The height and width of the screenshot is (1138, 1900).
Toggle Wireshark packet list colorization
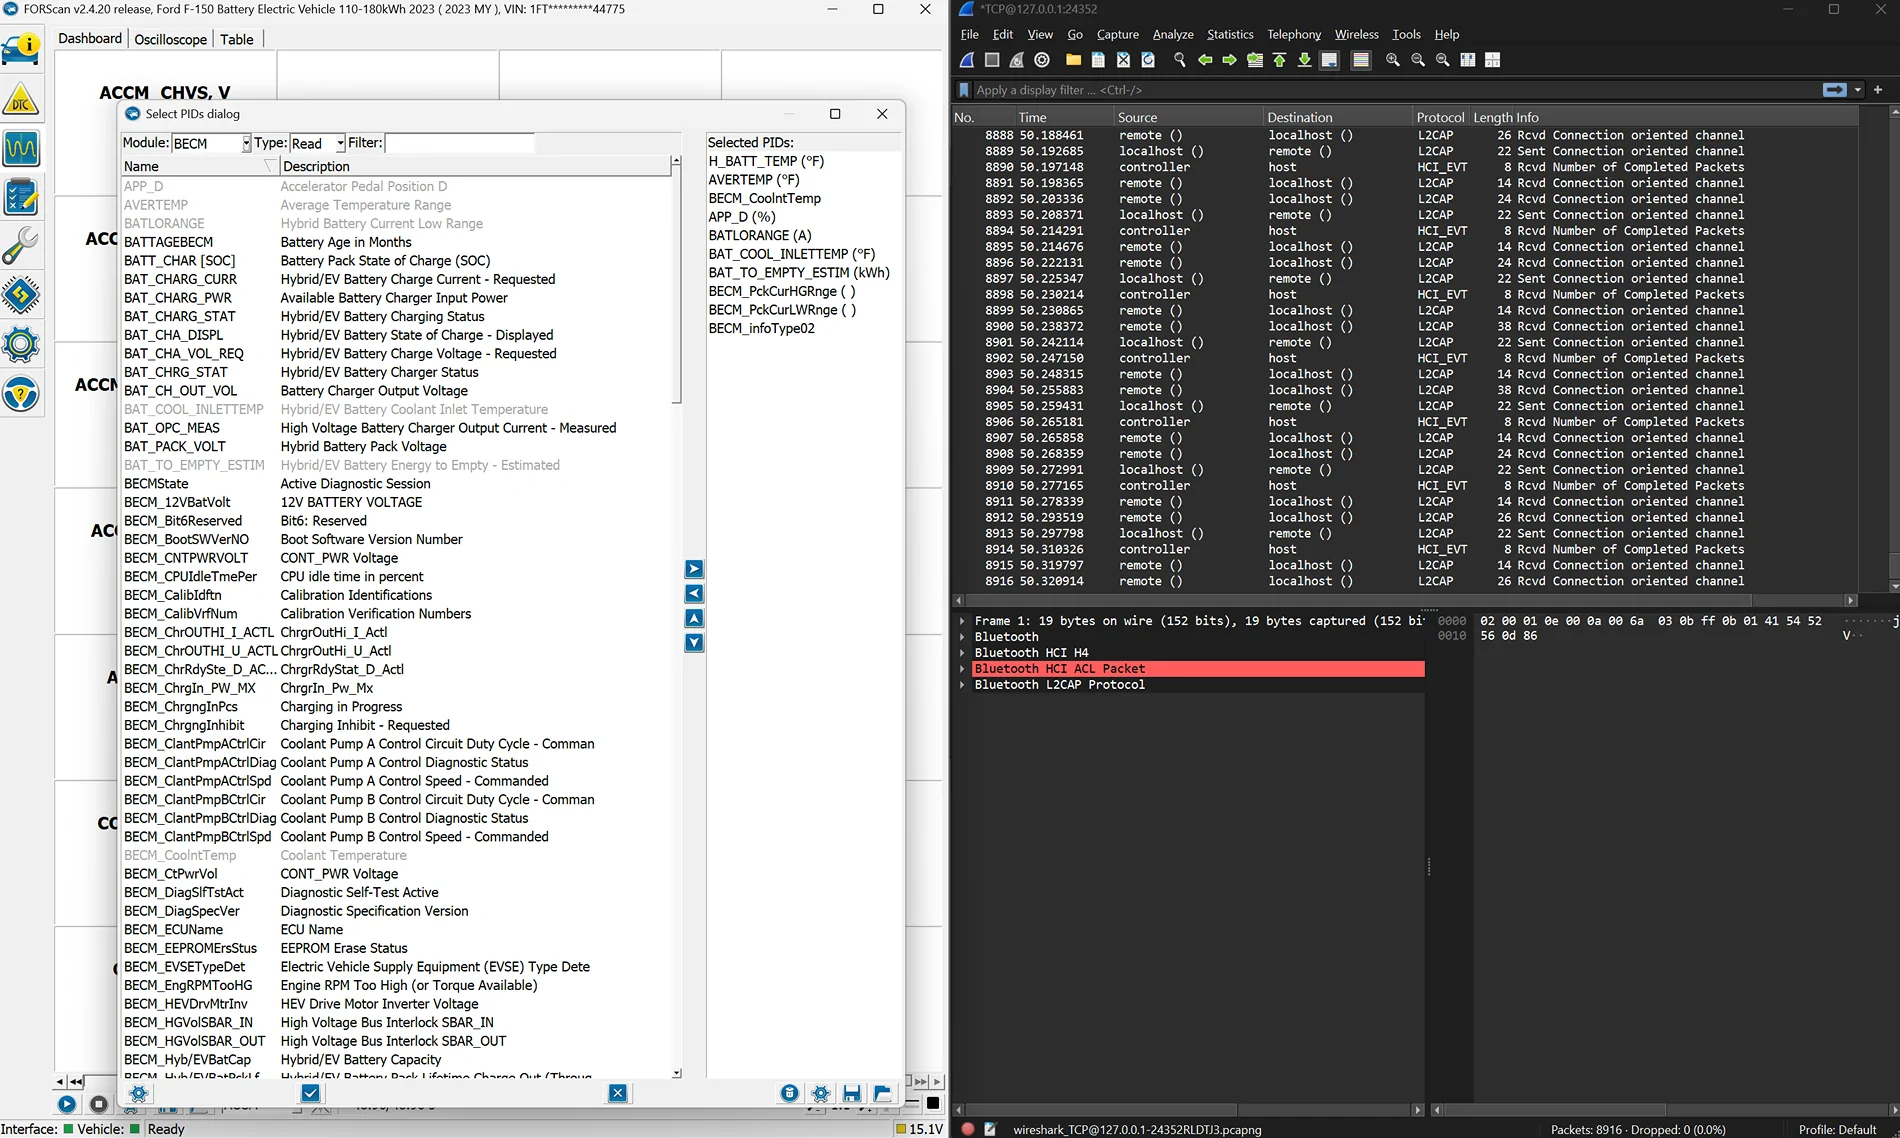(x=1361, y=60)
